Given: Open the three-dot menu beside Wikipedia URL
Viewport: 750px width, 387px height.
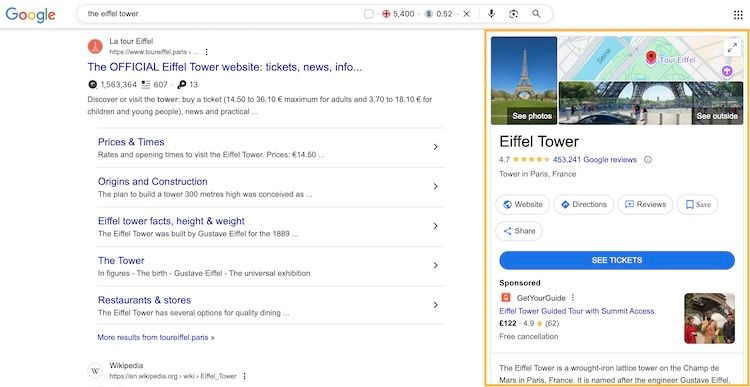Looking at the screenshot, I should (244, 376).
